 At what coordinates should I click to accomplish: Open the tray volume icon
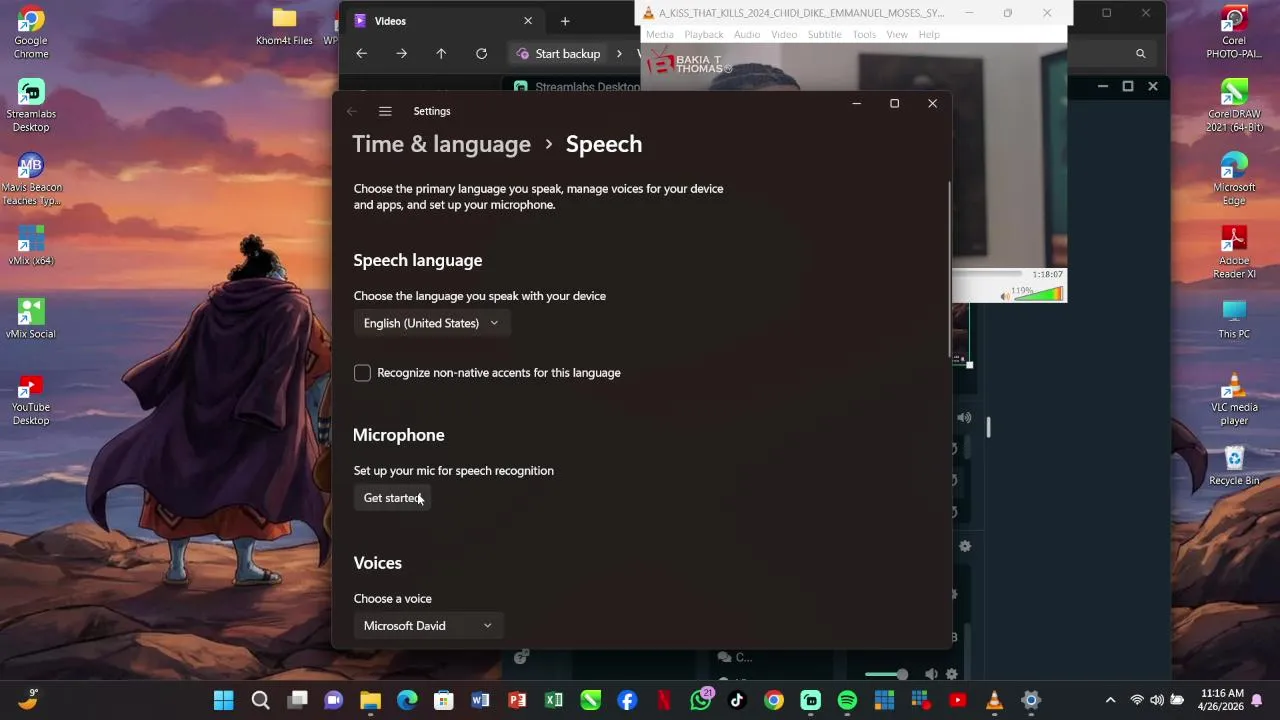[x=1157, y=700]
